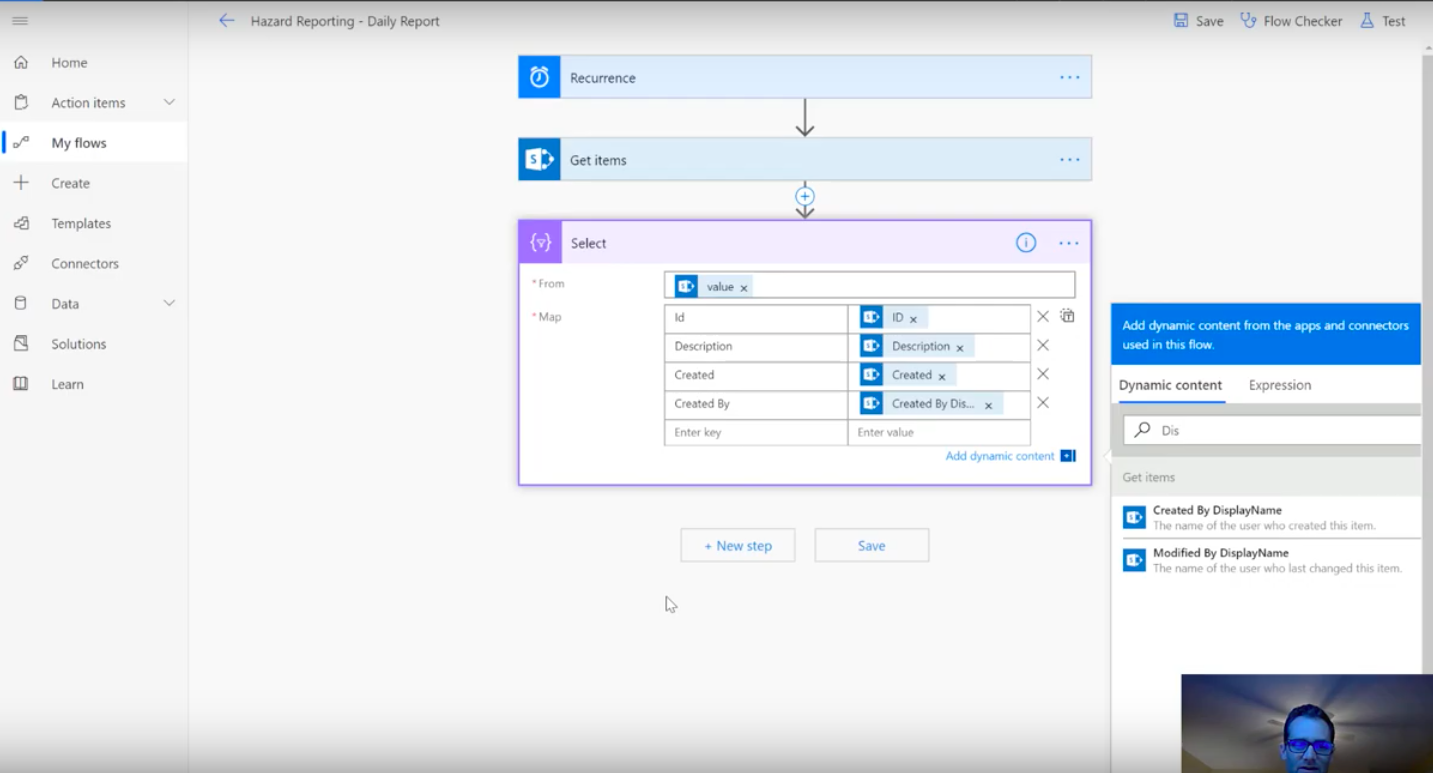
Task: Delete the Created map row
Action: tap(1043, 373)
